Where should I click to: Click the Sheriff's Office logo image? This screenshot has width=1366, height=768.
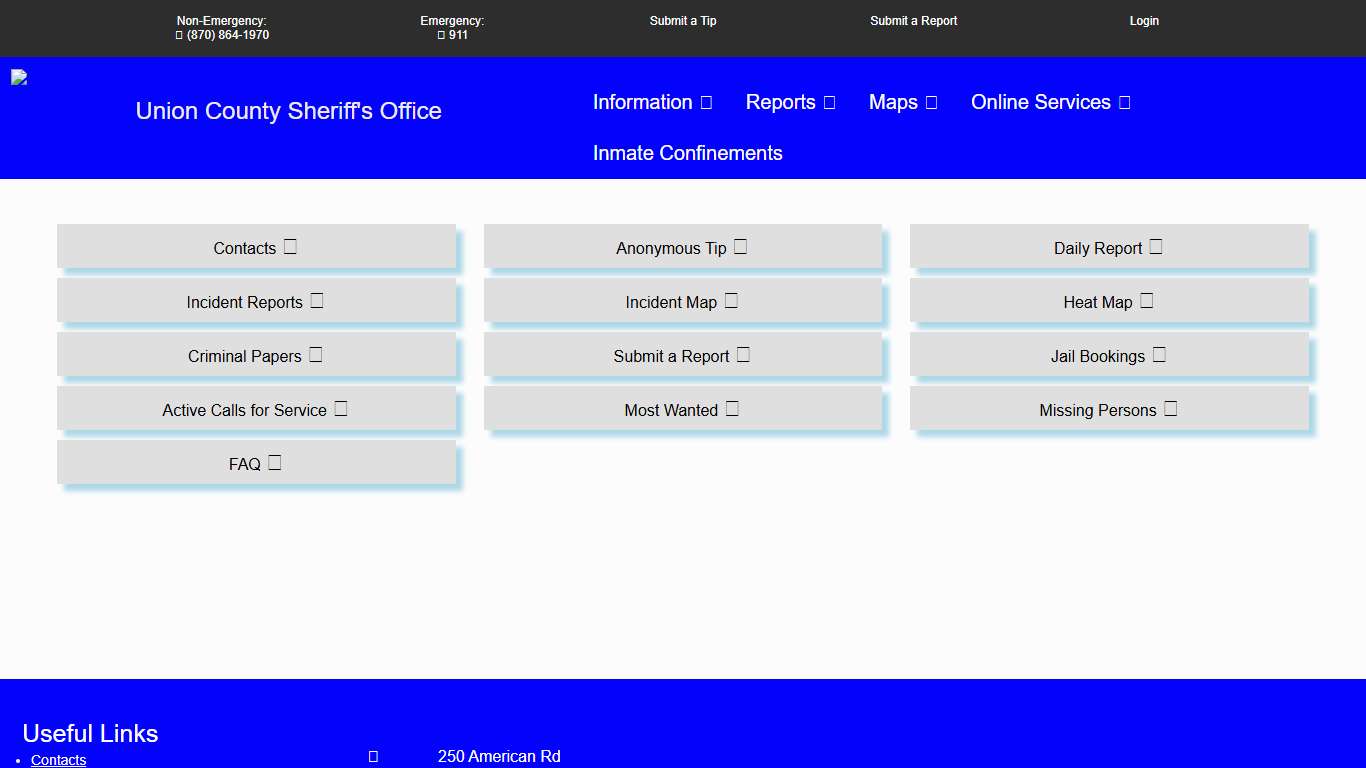18,76
